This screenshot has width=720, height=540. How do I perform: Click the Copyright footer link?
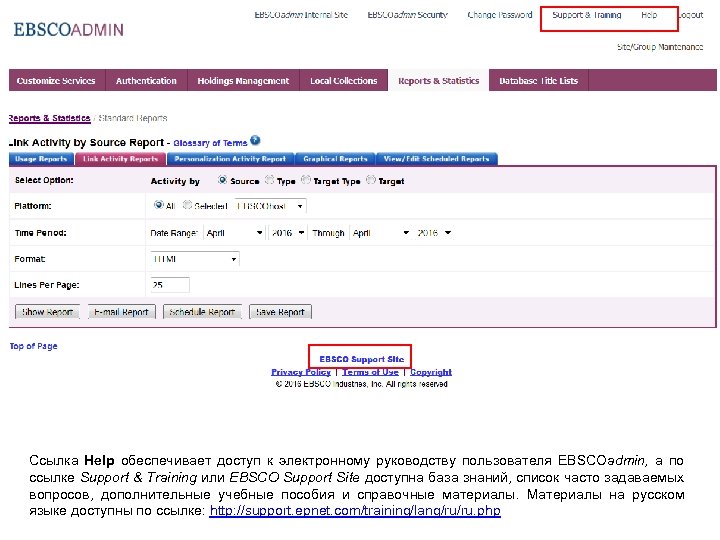[431, 372]
